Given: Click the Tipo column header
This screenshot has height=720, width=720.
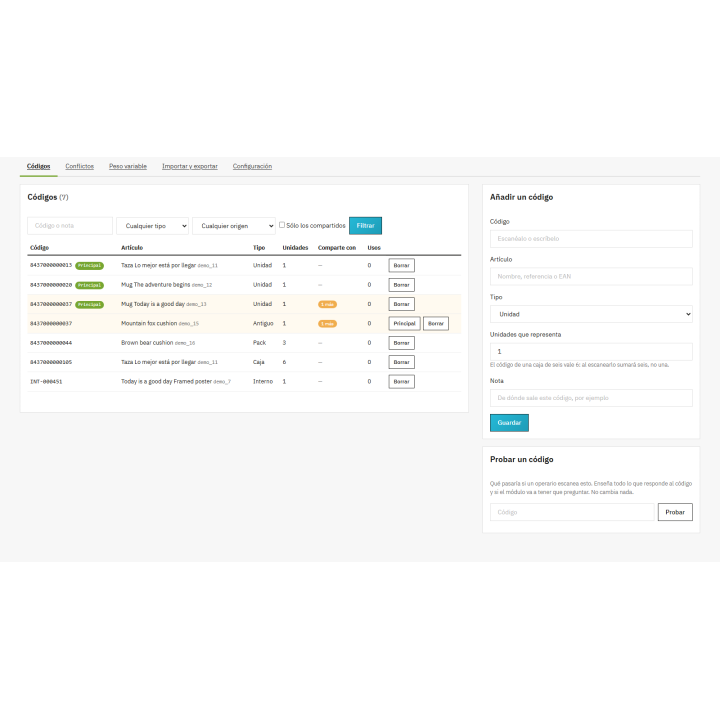Looking at the screenshot, I should point(259,248).
